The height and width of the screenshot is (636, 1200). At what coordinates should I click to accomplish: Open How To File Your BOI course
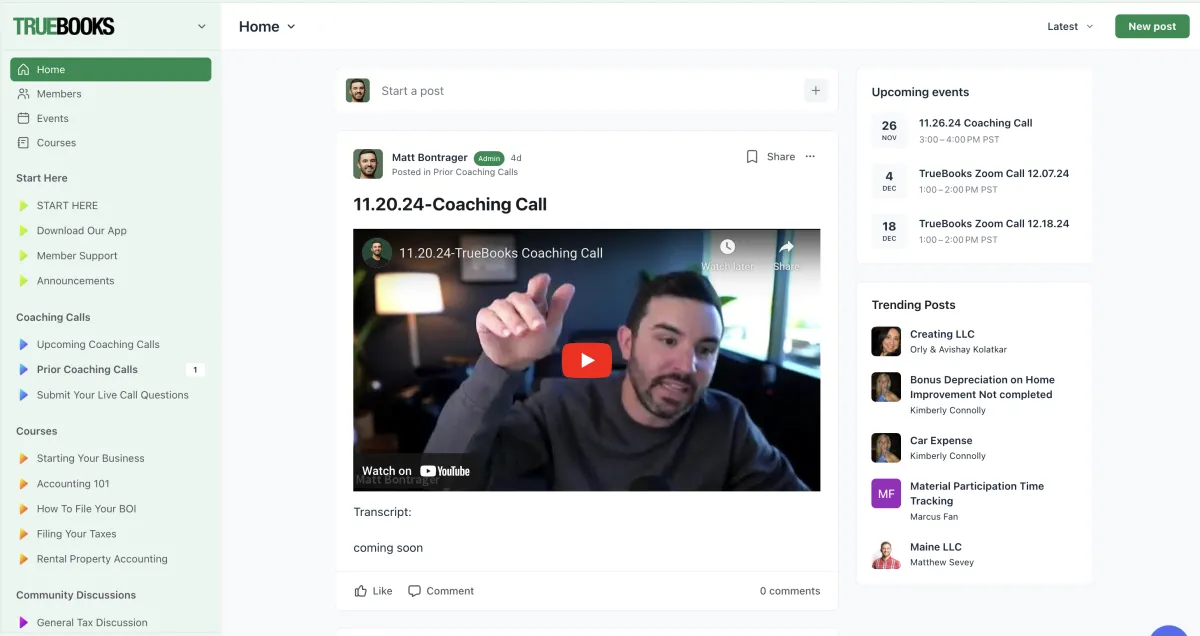pyautogui.click(x=86, y=509)
